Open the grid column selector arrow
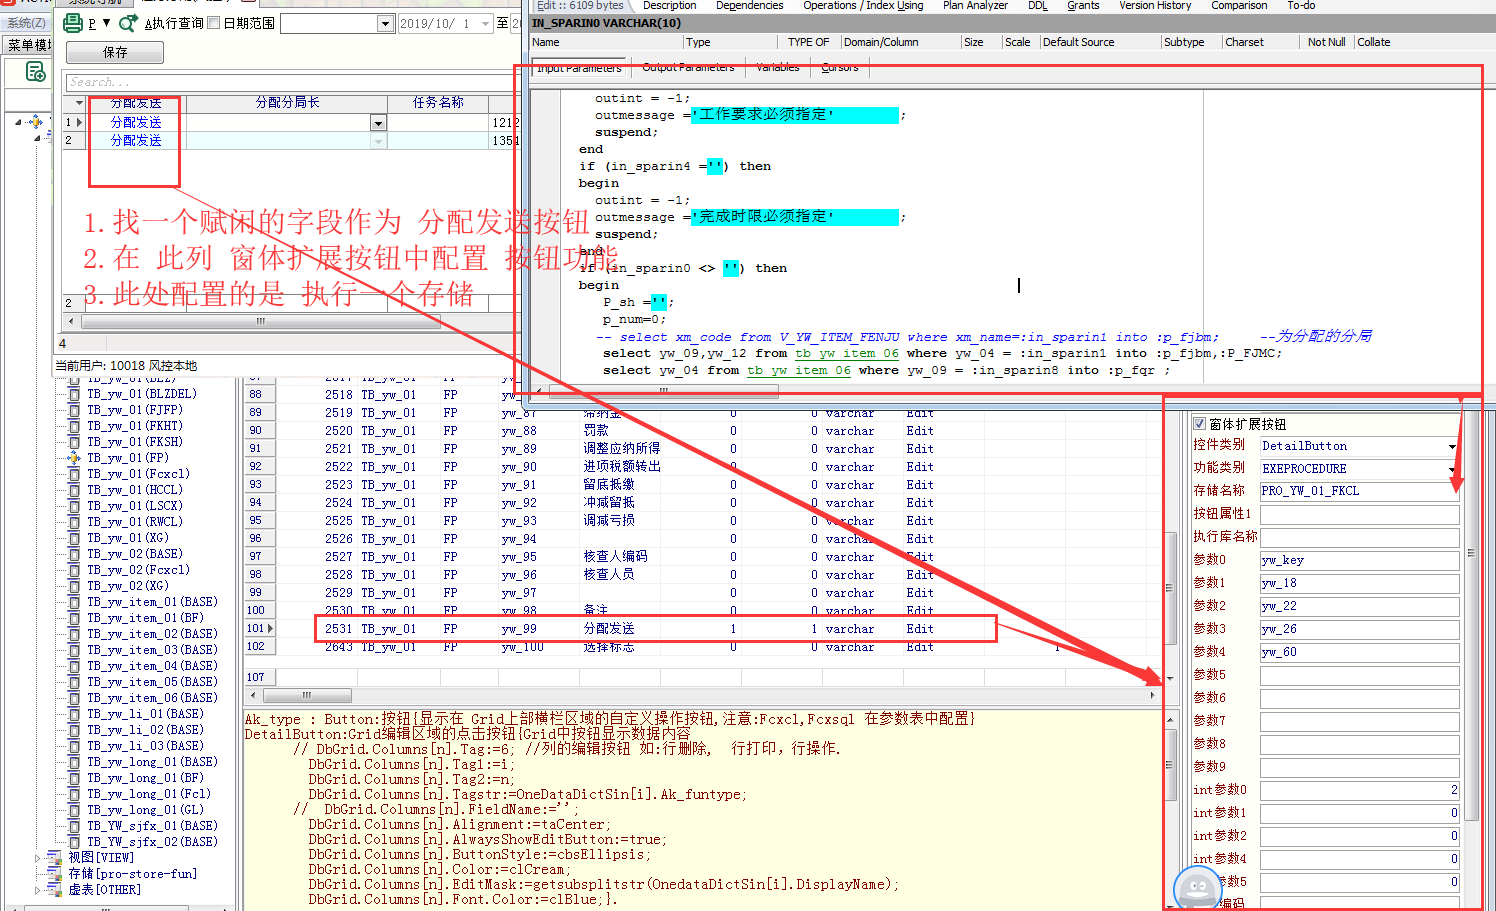1496x911 pixels. click(79, 103)
